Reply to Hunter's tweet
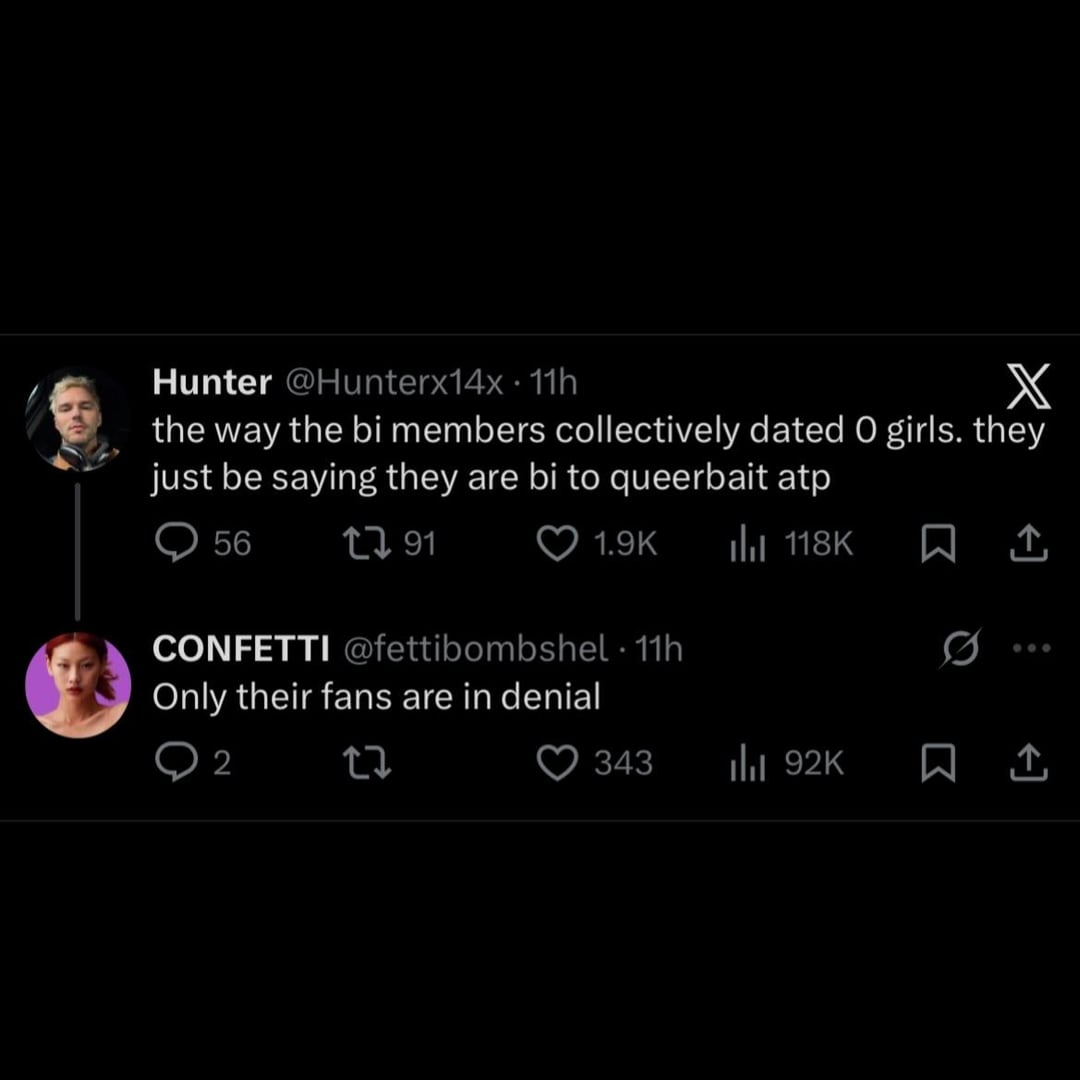The height and width of the screenshot is (1080, 1080). (x=176, y=543)
